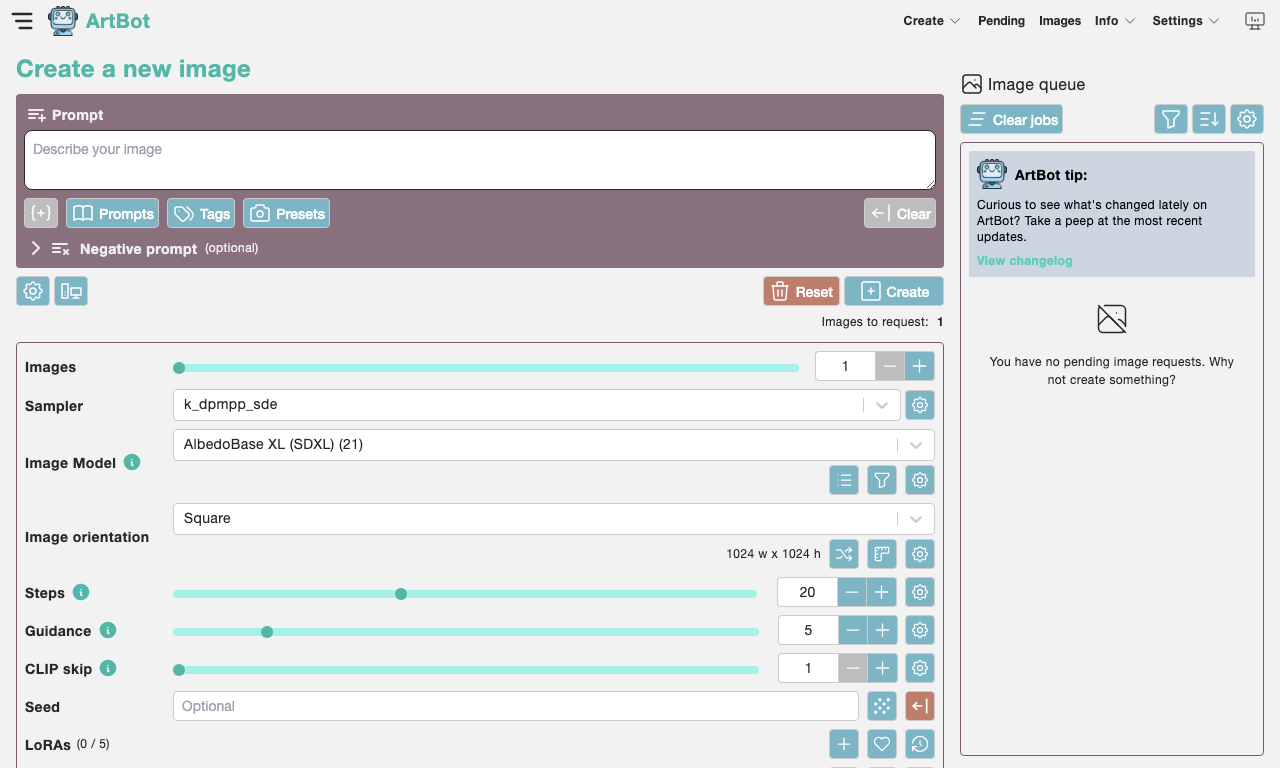Increase Steps with the plus button
The width and height of the screenshot is (1280, 768).
[x=882, y=592]
